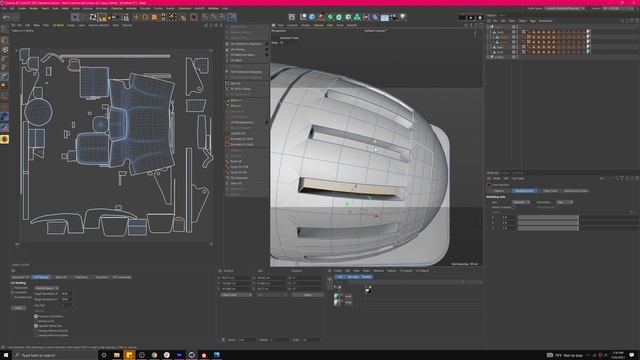This screenshot has height=360, width=640.
Task: Open the UV Unwrap settings gear
Action: pos(267,49)
